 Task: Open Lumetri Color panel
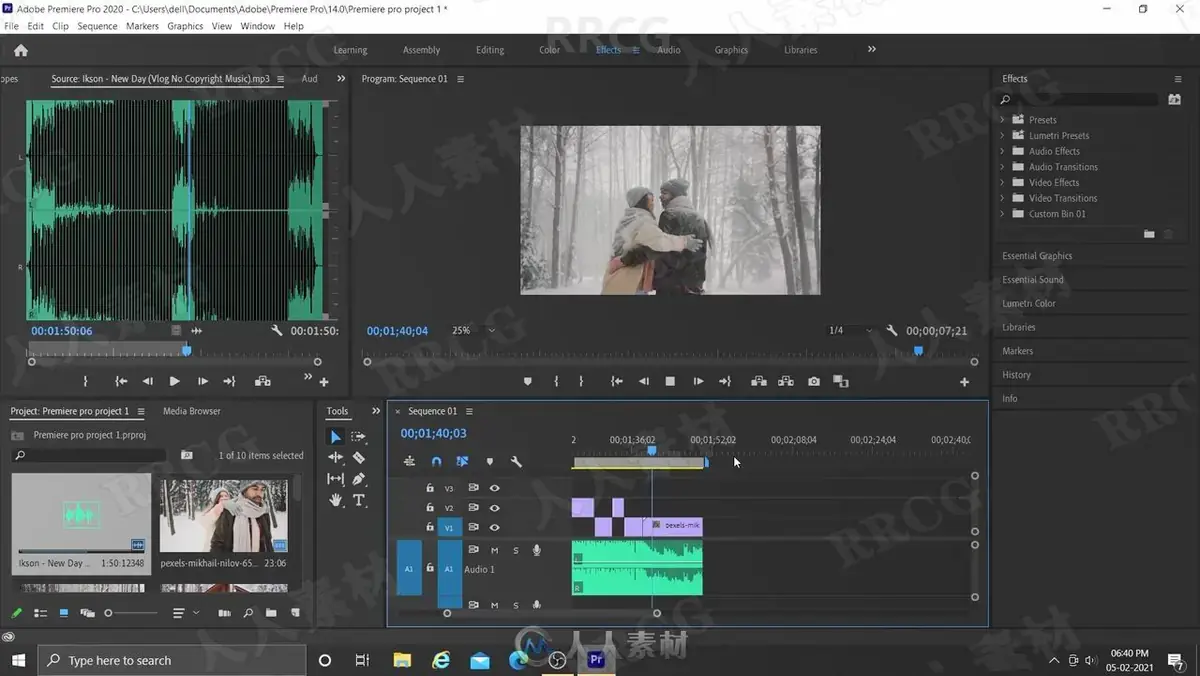pyautogui.click(x=1029, y=304)
